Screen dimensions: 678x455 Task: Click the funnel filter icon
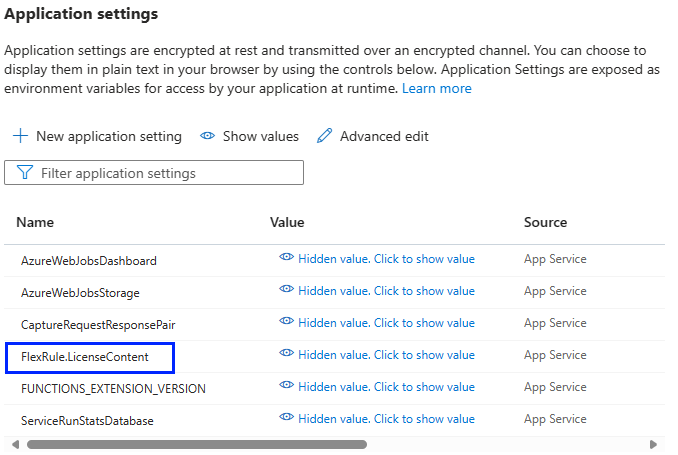click(25, 172)
